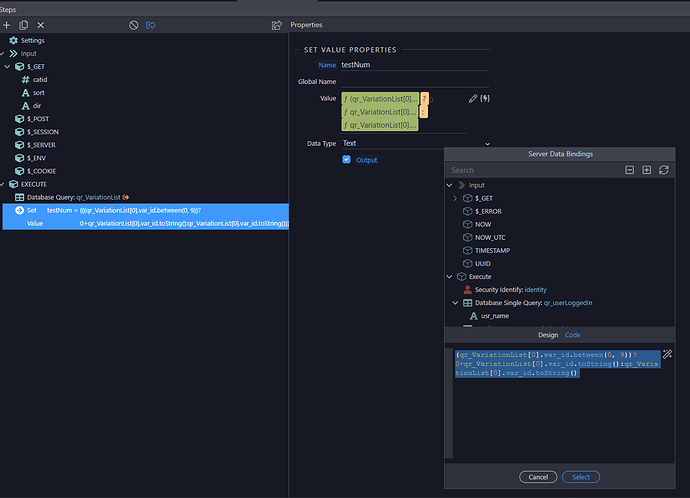This screenshot has width=690, height=498.
Task: Refresh the Server Data Bindings list
Action: [664, 170]
